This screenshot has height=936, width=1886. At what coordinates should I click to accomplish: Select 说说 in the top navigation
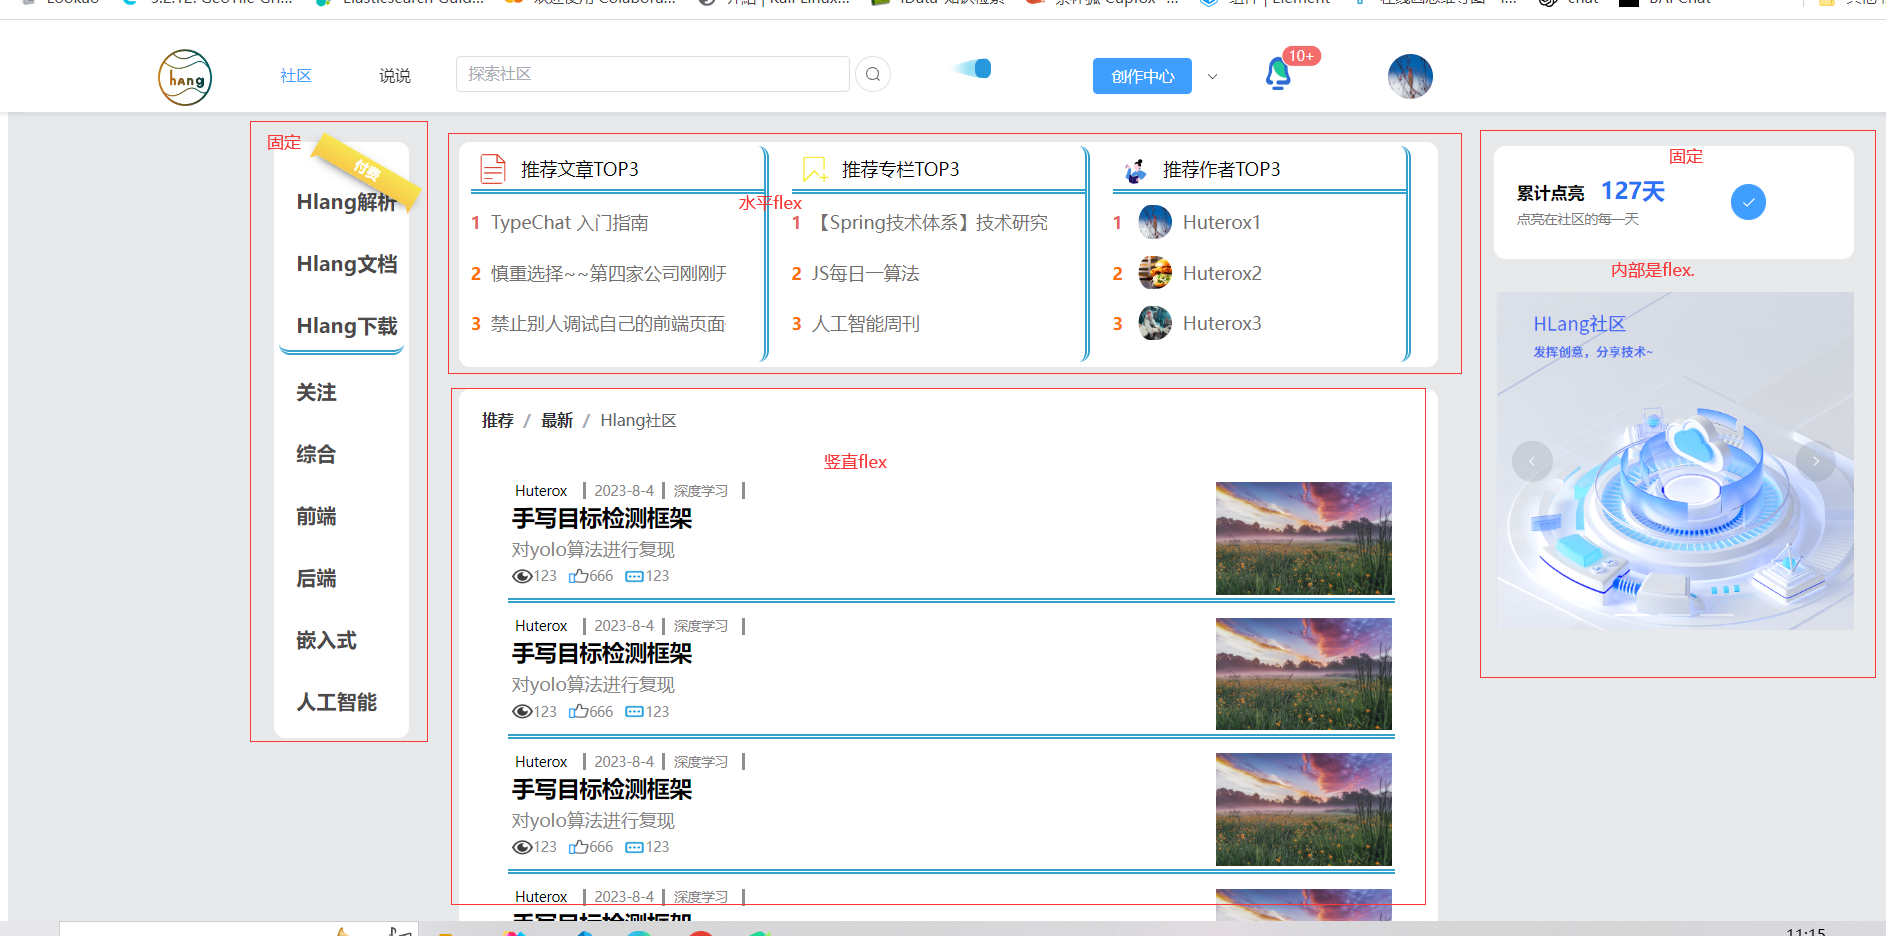point(395,76)
